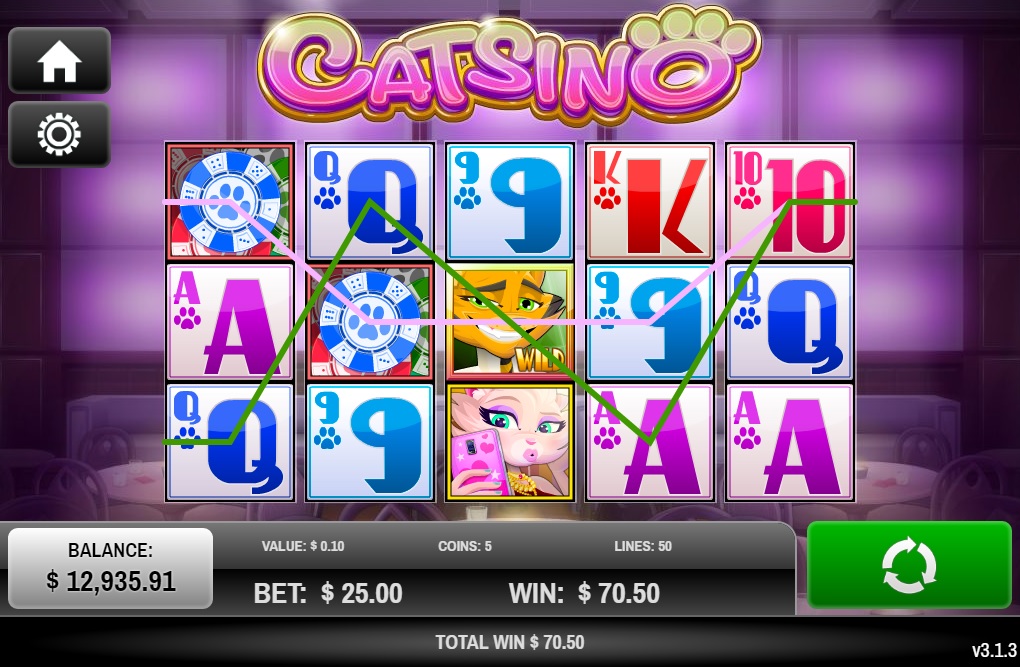
Task: Open the home menu icon
Action: point(59,61)
